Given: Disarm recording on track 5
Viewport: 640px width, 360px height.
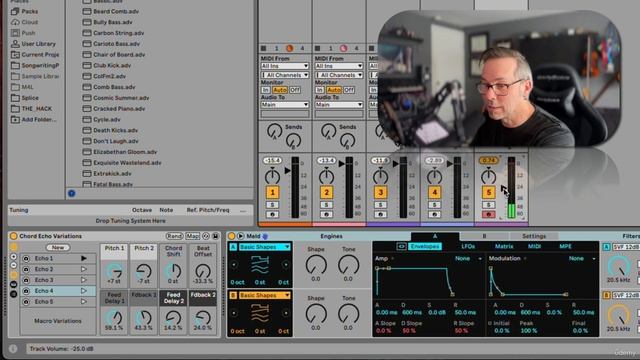Looking at the screenshot, I should (489, 214).
